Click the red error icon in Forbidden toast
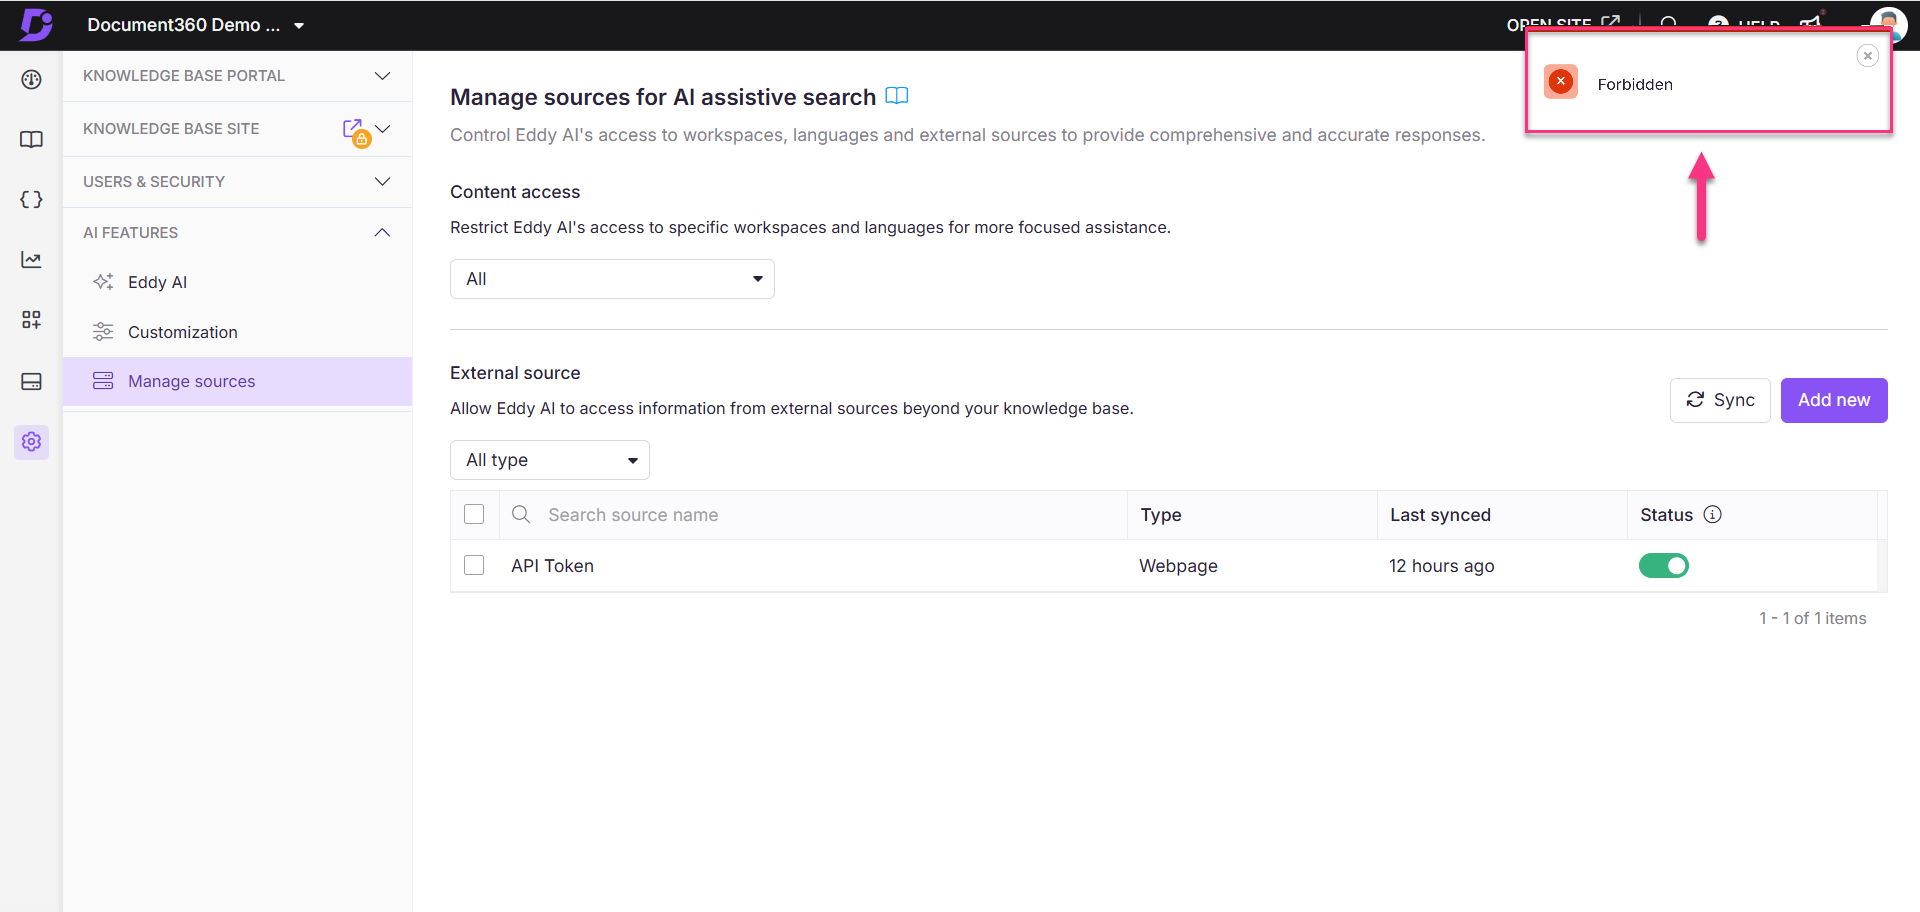The height and width of the screenshot is (912, 1920). [x=1560, y=82]
